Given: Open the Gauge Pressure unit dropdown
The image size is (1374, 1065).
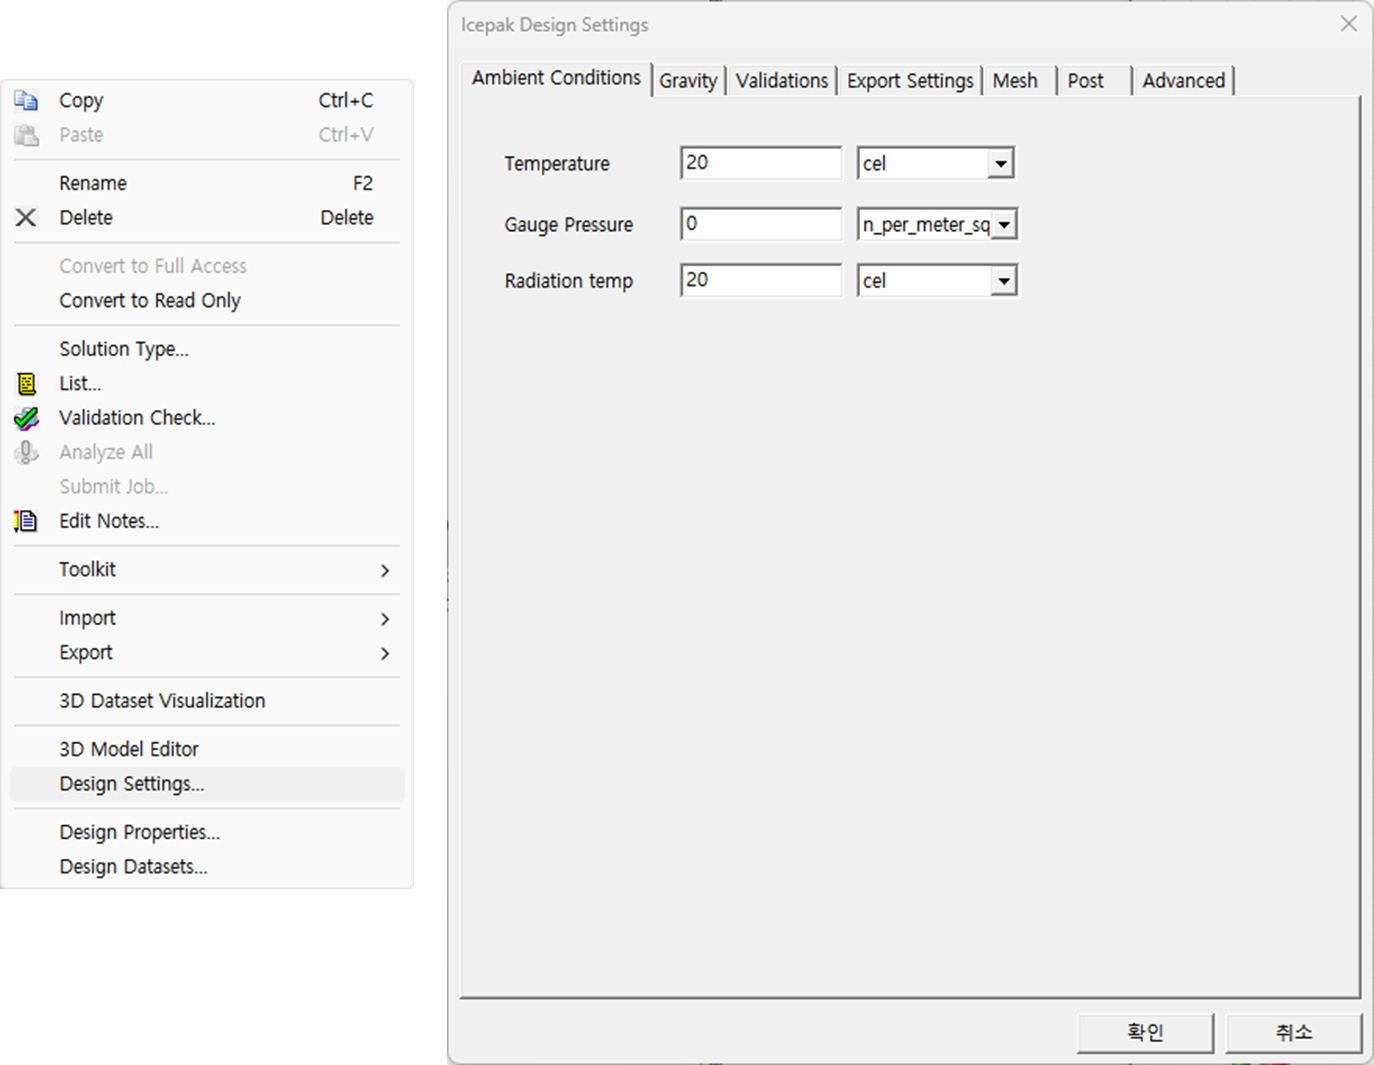Looking at the screenshot, I should [x=1004, y=225].
